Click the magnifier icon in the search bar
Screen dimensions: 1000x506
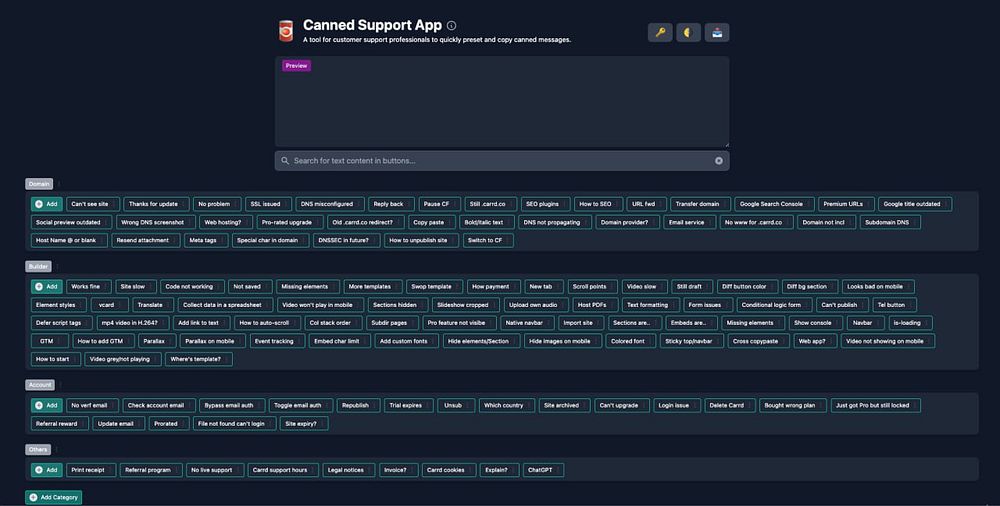(x=285, y=161)
